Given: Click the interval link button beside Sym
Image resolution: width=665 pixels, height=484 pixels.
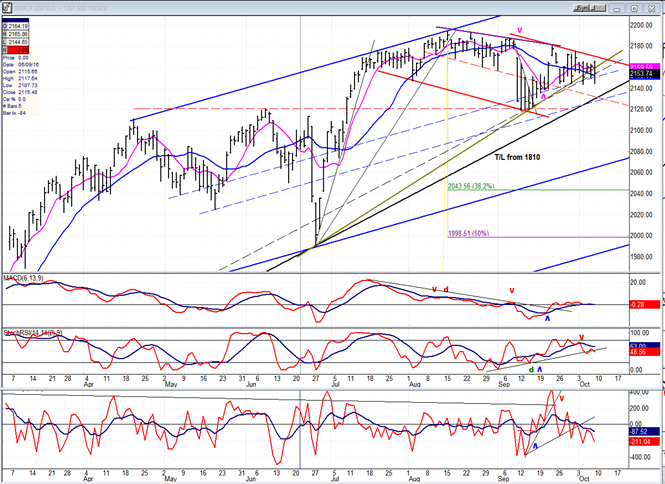Looking at the screenshot, I should tap(599, 8).
